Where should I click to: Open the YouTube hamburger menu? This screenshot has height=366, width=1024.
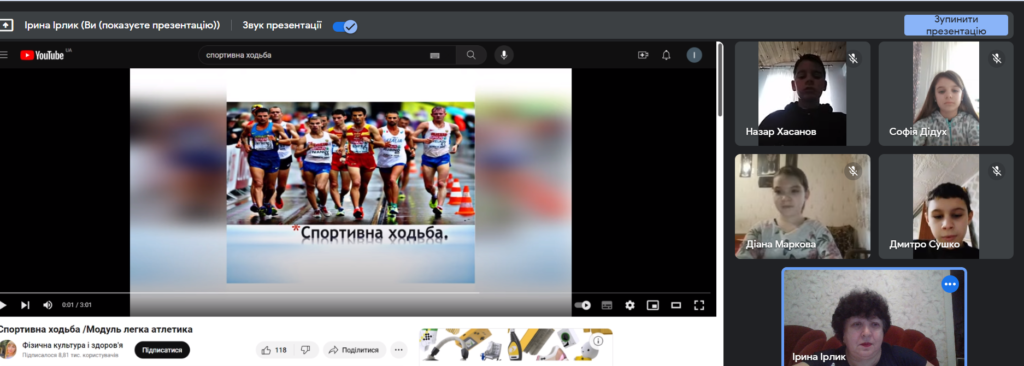[4, 55]
